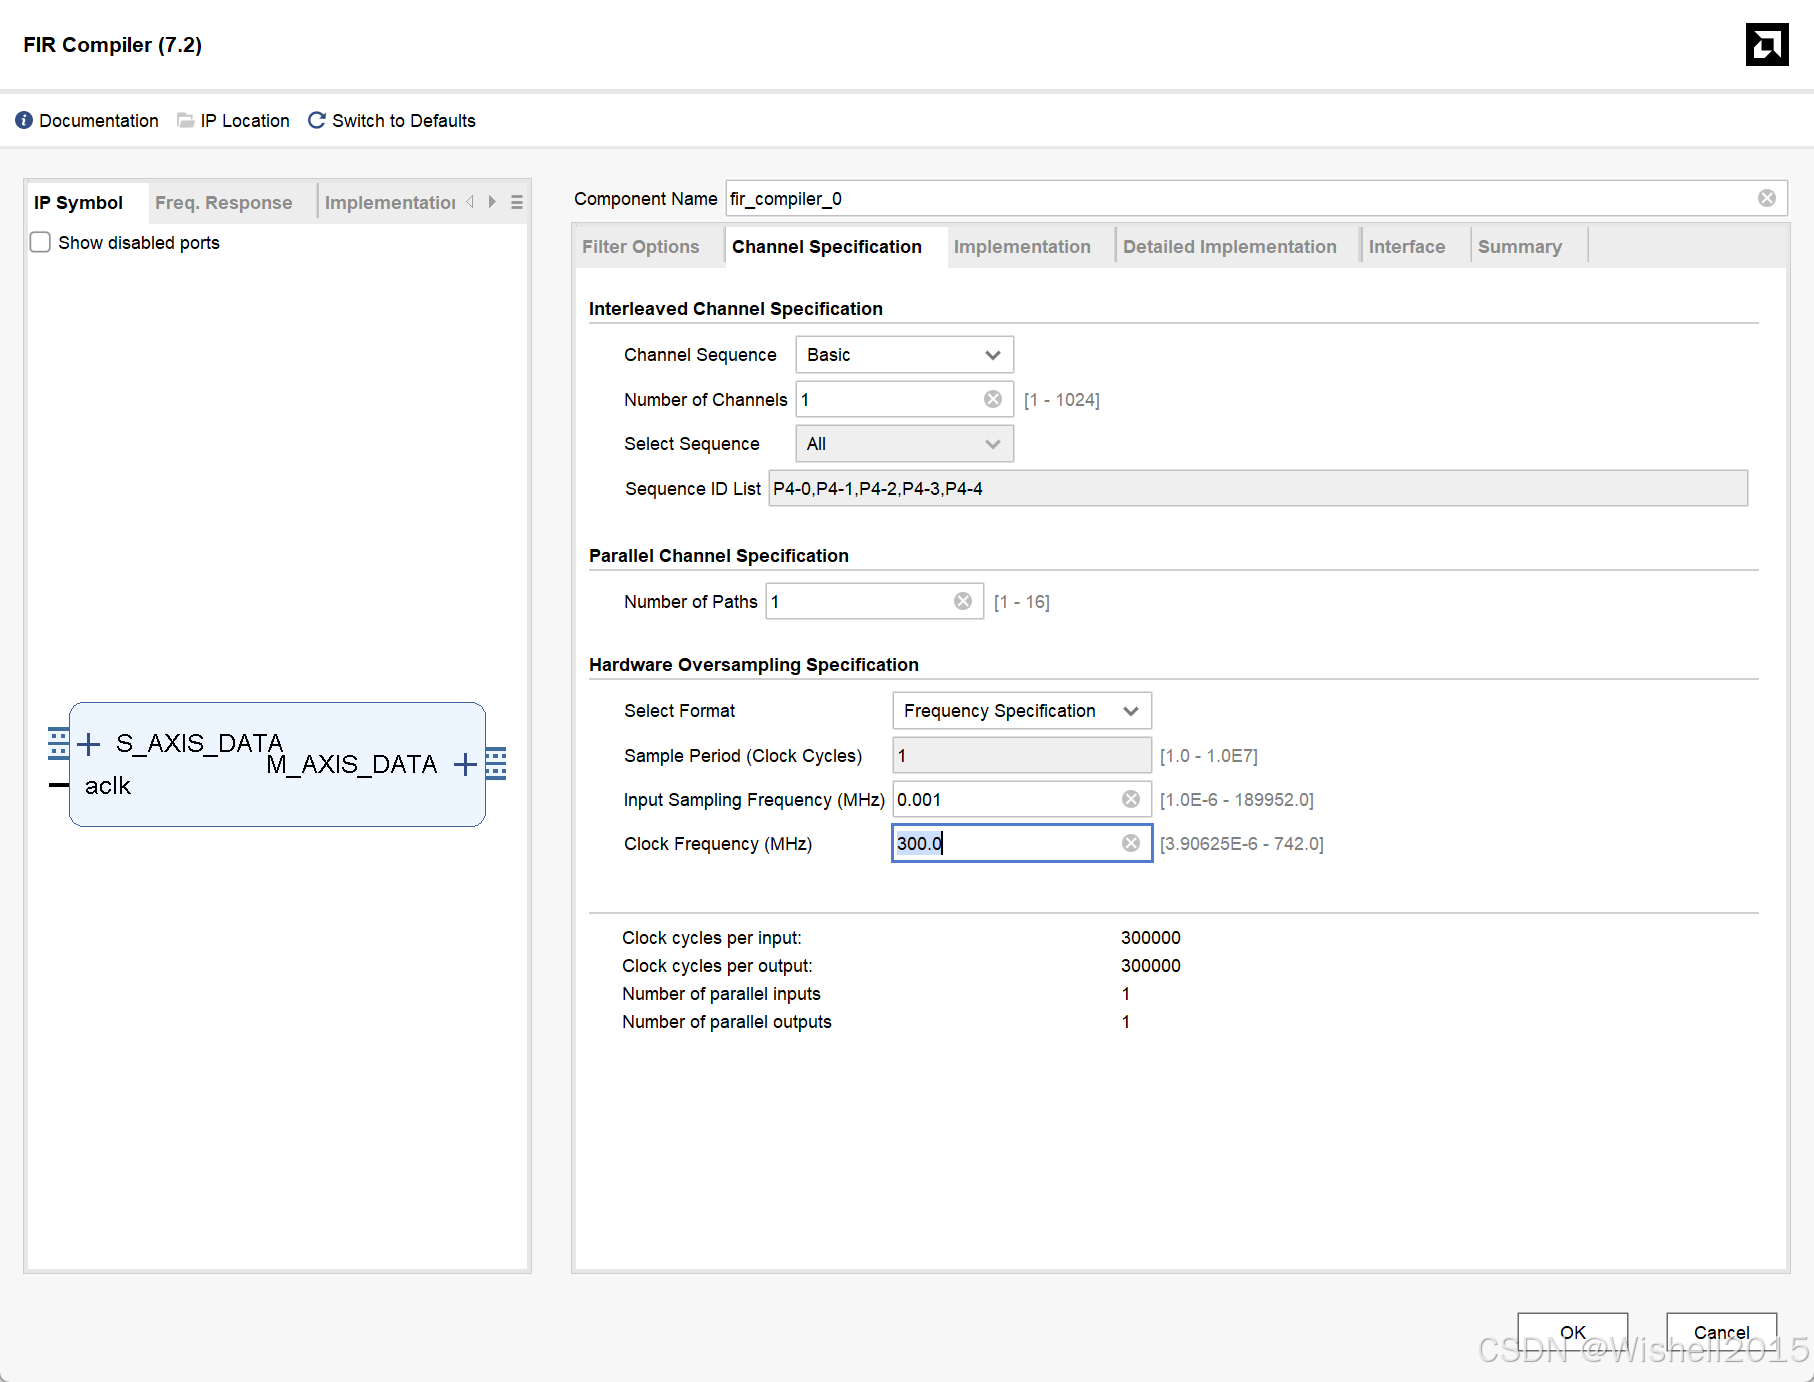Click the IP Location link
Screen dimensions: 1814x1382
[245, 120]
